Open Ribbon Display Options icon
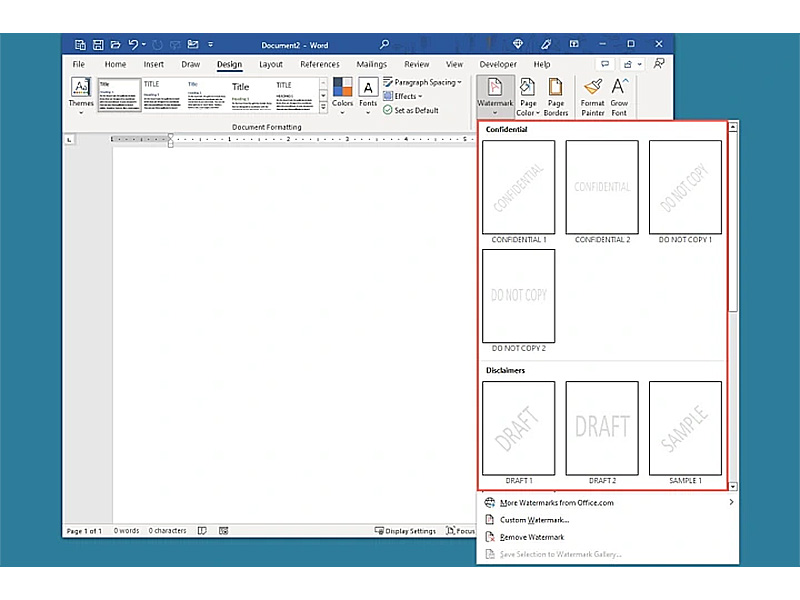The width and height of the screenshot is (800, 600). coord(574,44)
